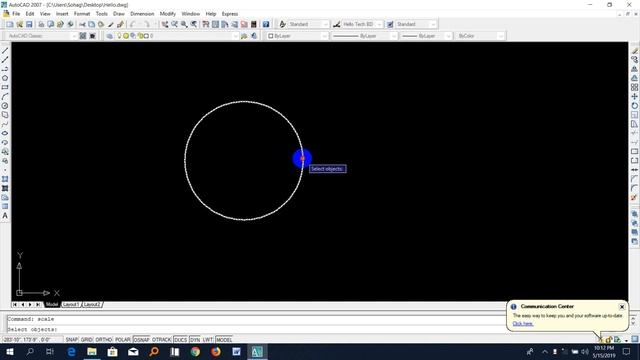Select the Move tool in Modify toolbar

pos(634,97)
